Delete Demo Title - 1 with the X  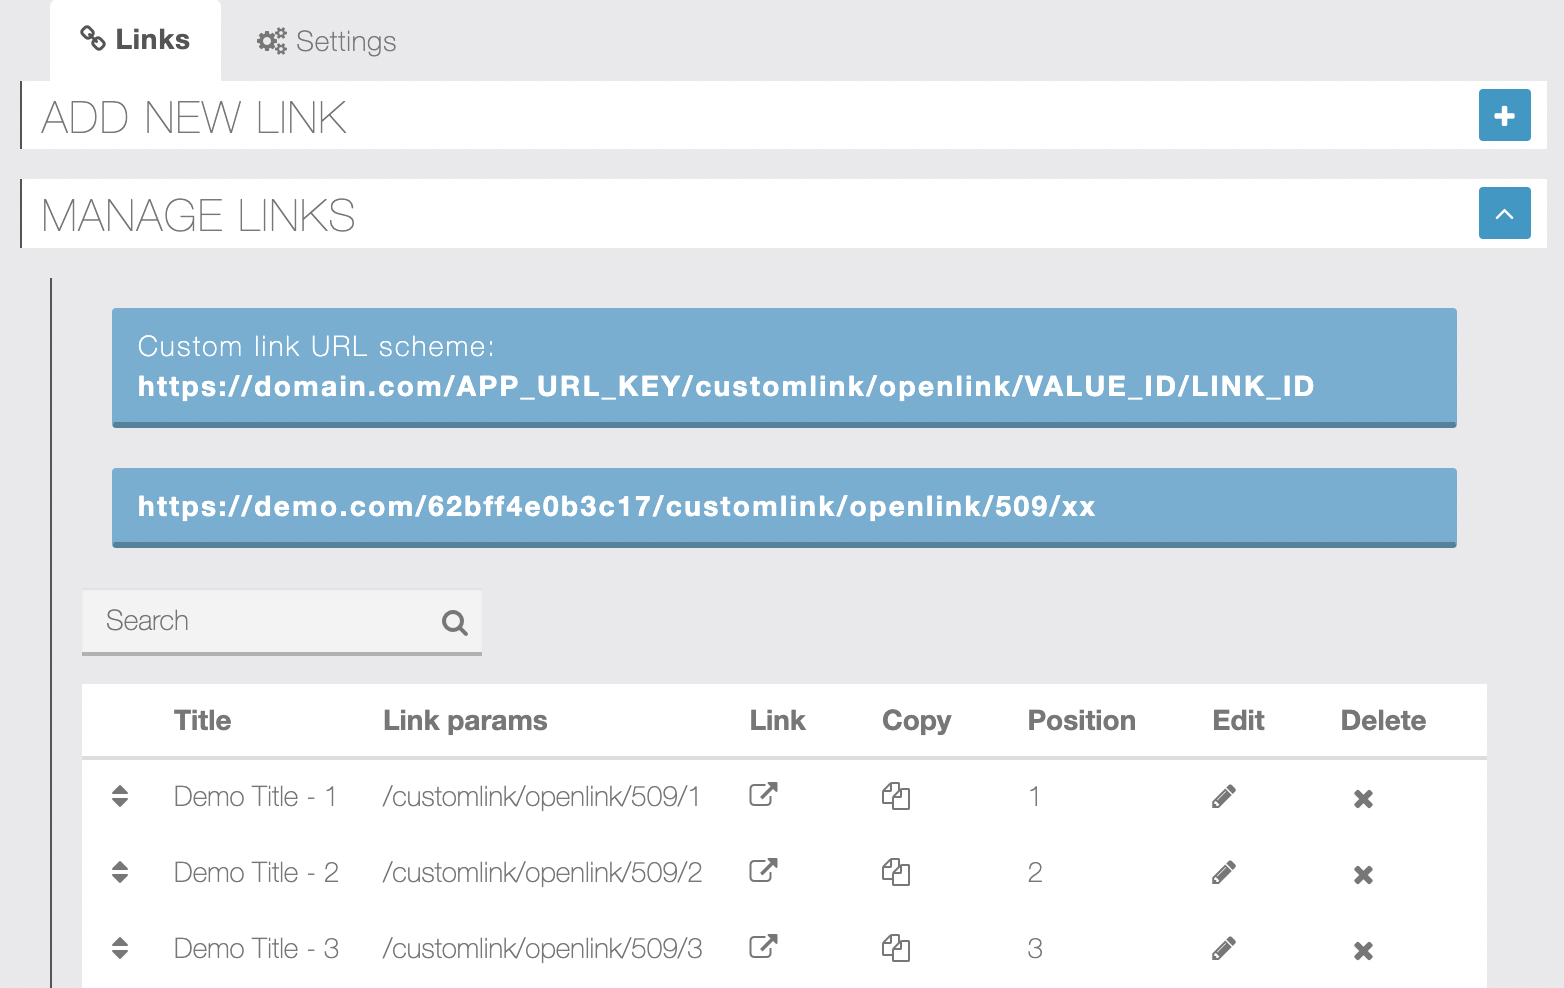click(x=1362, y=798)
